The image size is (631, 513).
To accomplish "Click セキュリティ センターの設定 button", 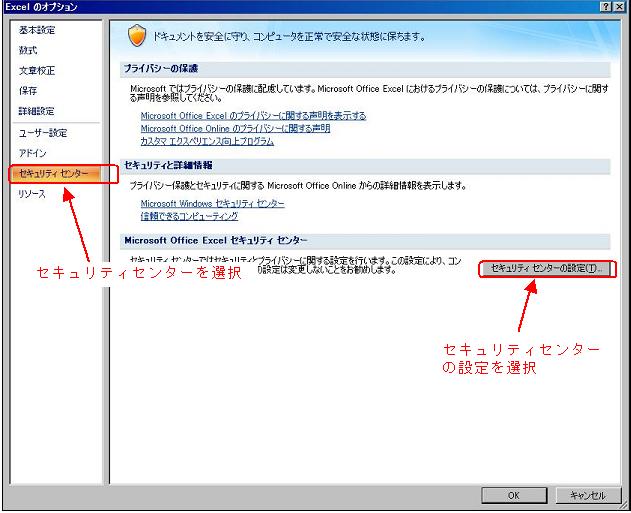I will tap(546, 269).
